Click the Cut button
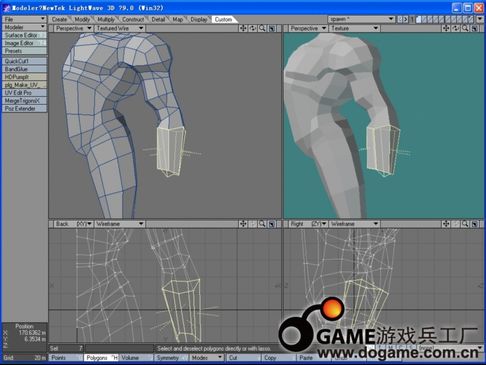Screen dimensions: 486x365 pyautogui.click(x=244, y=358)
